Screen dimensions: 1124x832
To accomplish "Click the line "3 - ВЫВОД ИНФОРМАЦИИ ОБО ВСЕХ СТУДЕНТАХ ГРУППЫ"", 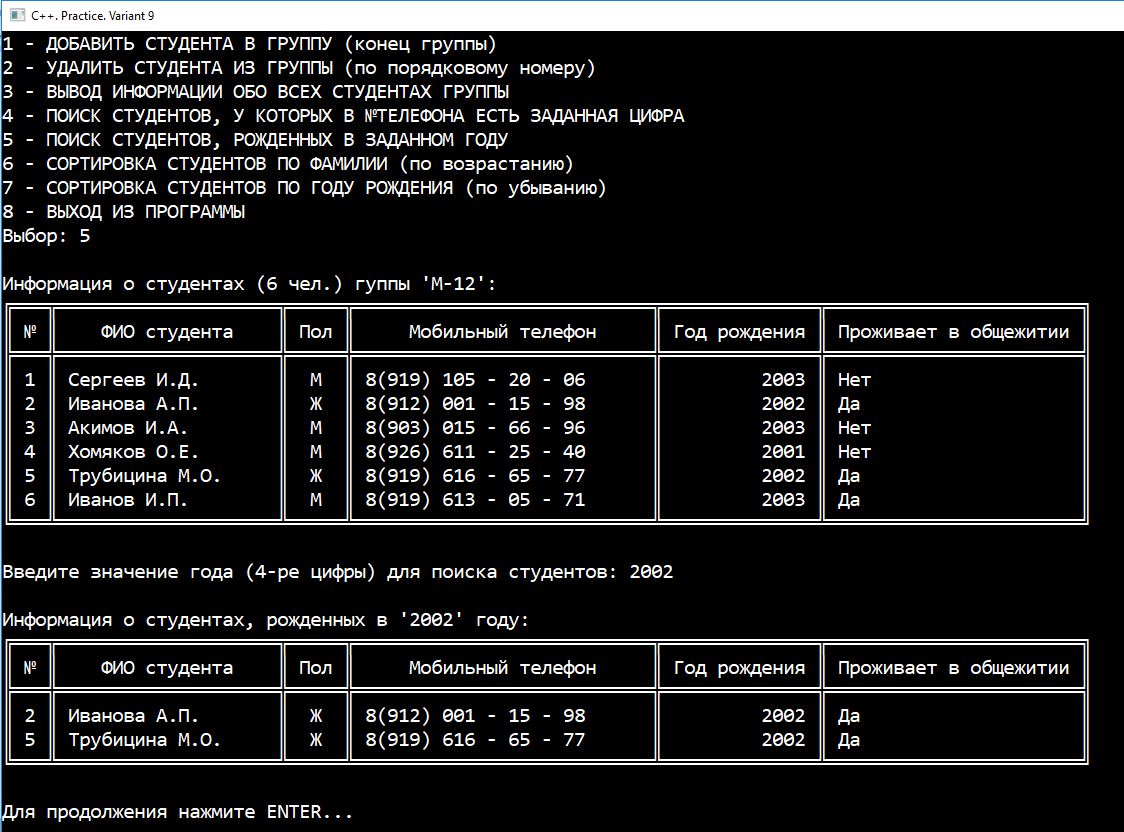I will click(256, 92).
